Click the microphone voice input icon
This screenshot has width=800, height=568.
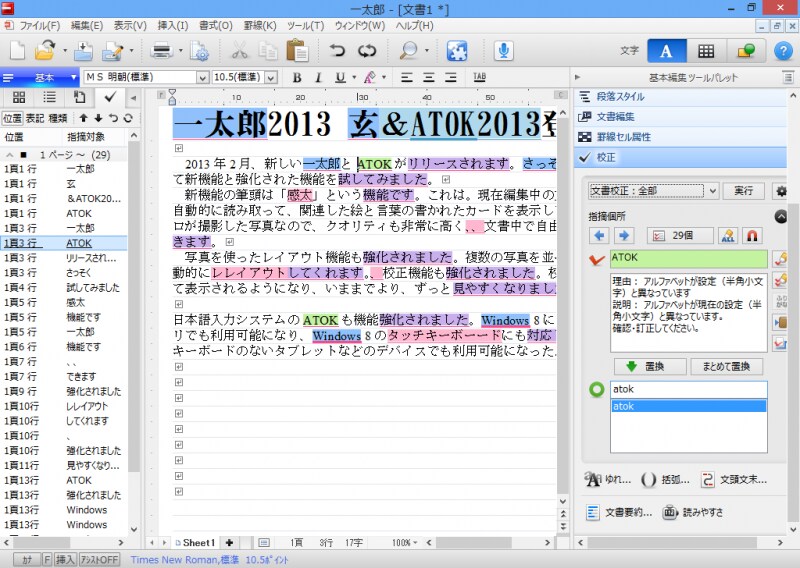coord(504,51)
